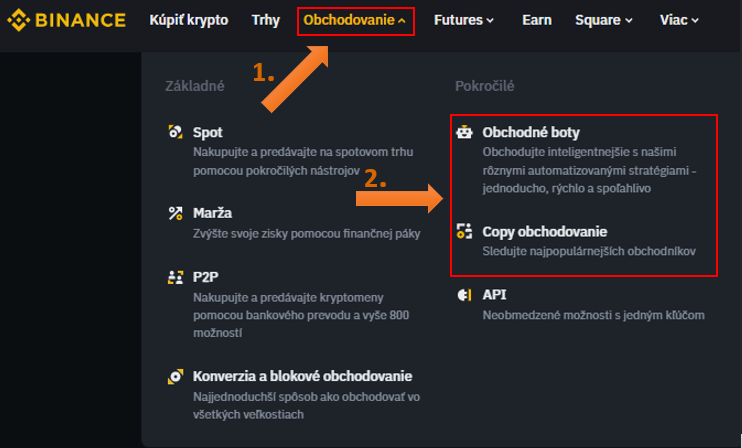Click the Binance logo icon
The width and height of the screenshot is (742, 448).
tap(20, 20)
